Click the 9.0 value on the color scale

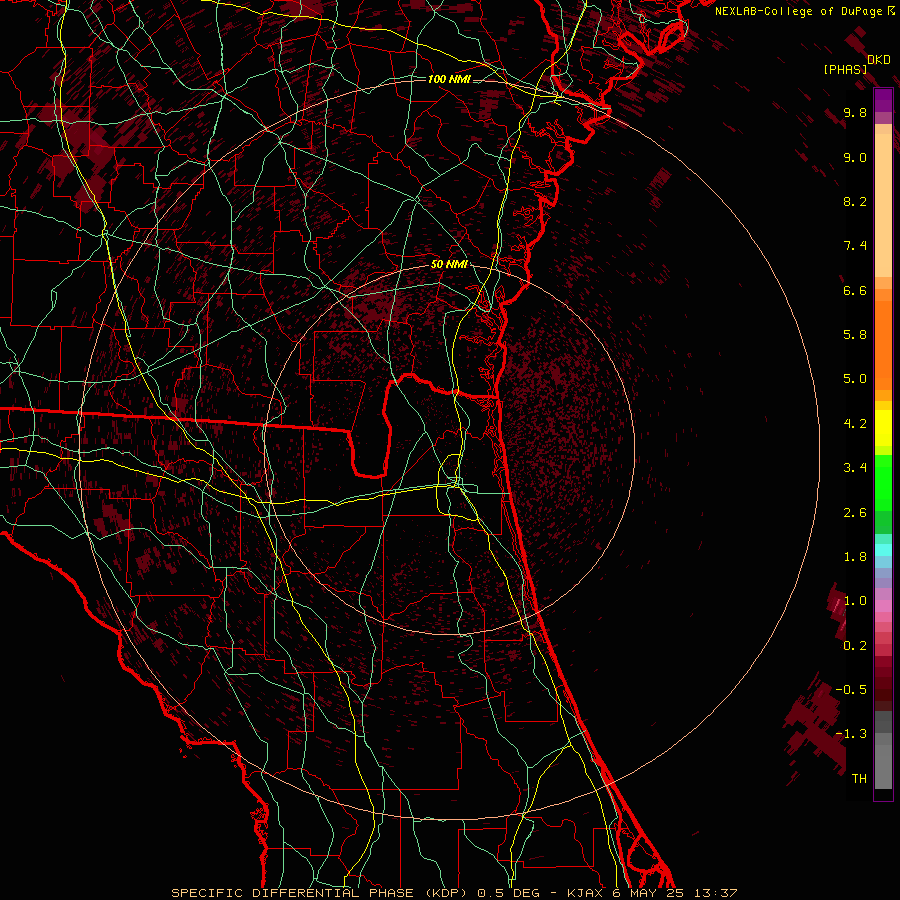point(855,157)
